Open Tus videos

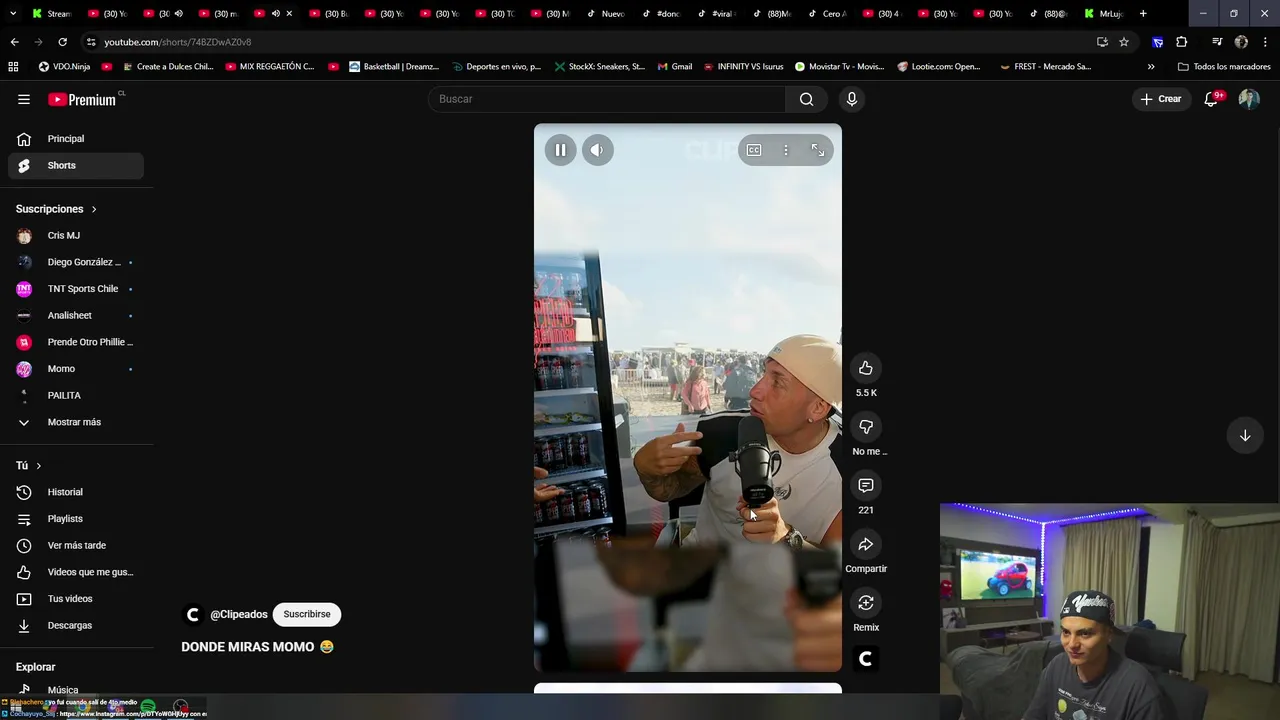tap(76, 599)
